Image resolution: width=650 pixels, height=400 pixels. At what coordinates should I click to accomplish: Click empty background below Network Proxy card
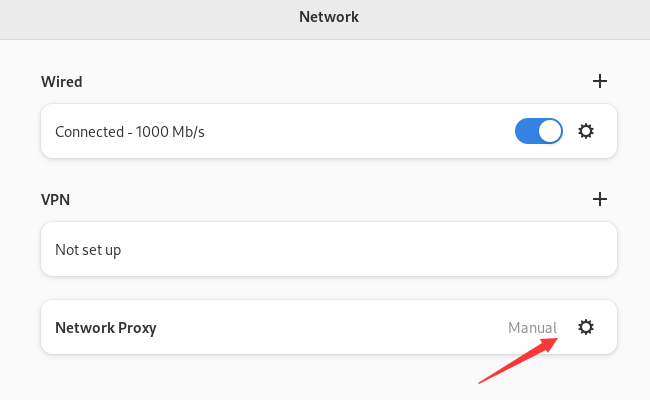pos(249,379)
